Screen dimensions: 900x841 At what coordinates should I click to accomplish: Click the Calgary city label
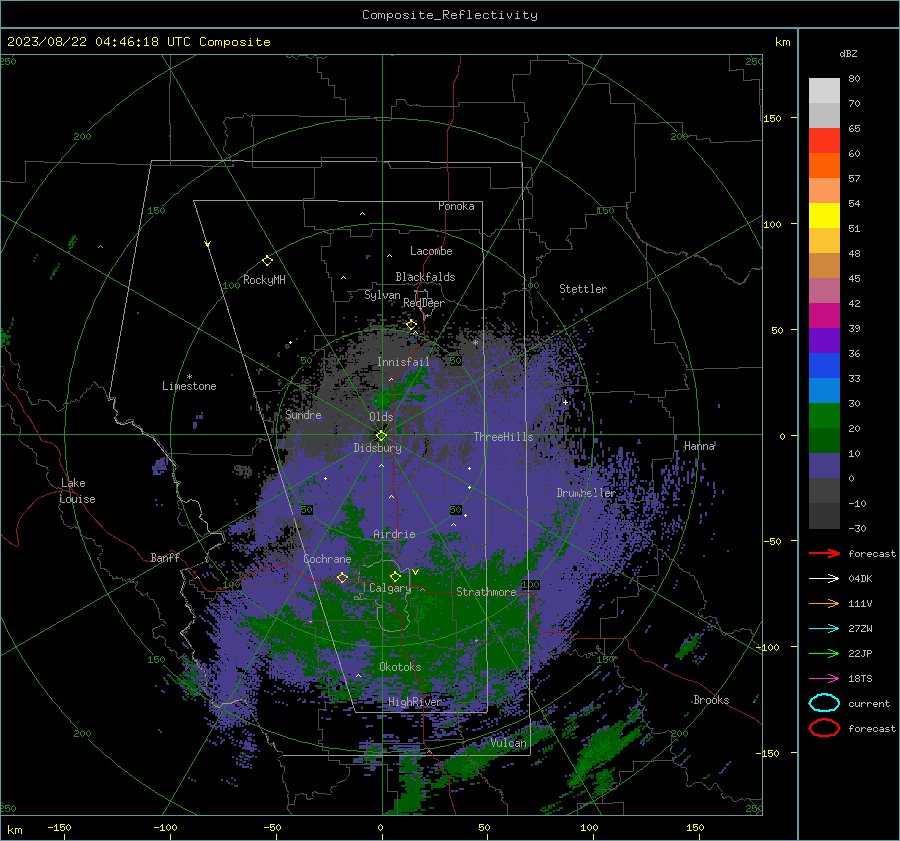point(390,588)
